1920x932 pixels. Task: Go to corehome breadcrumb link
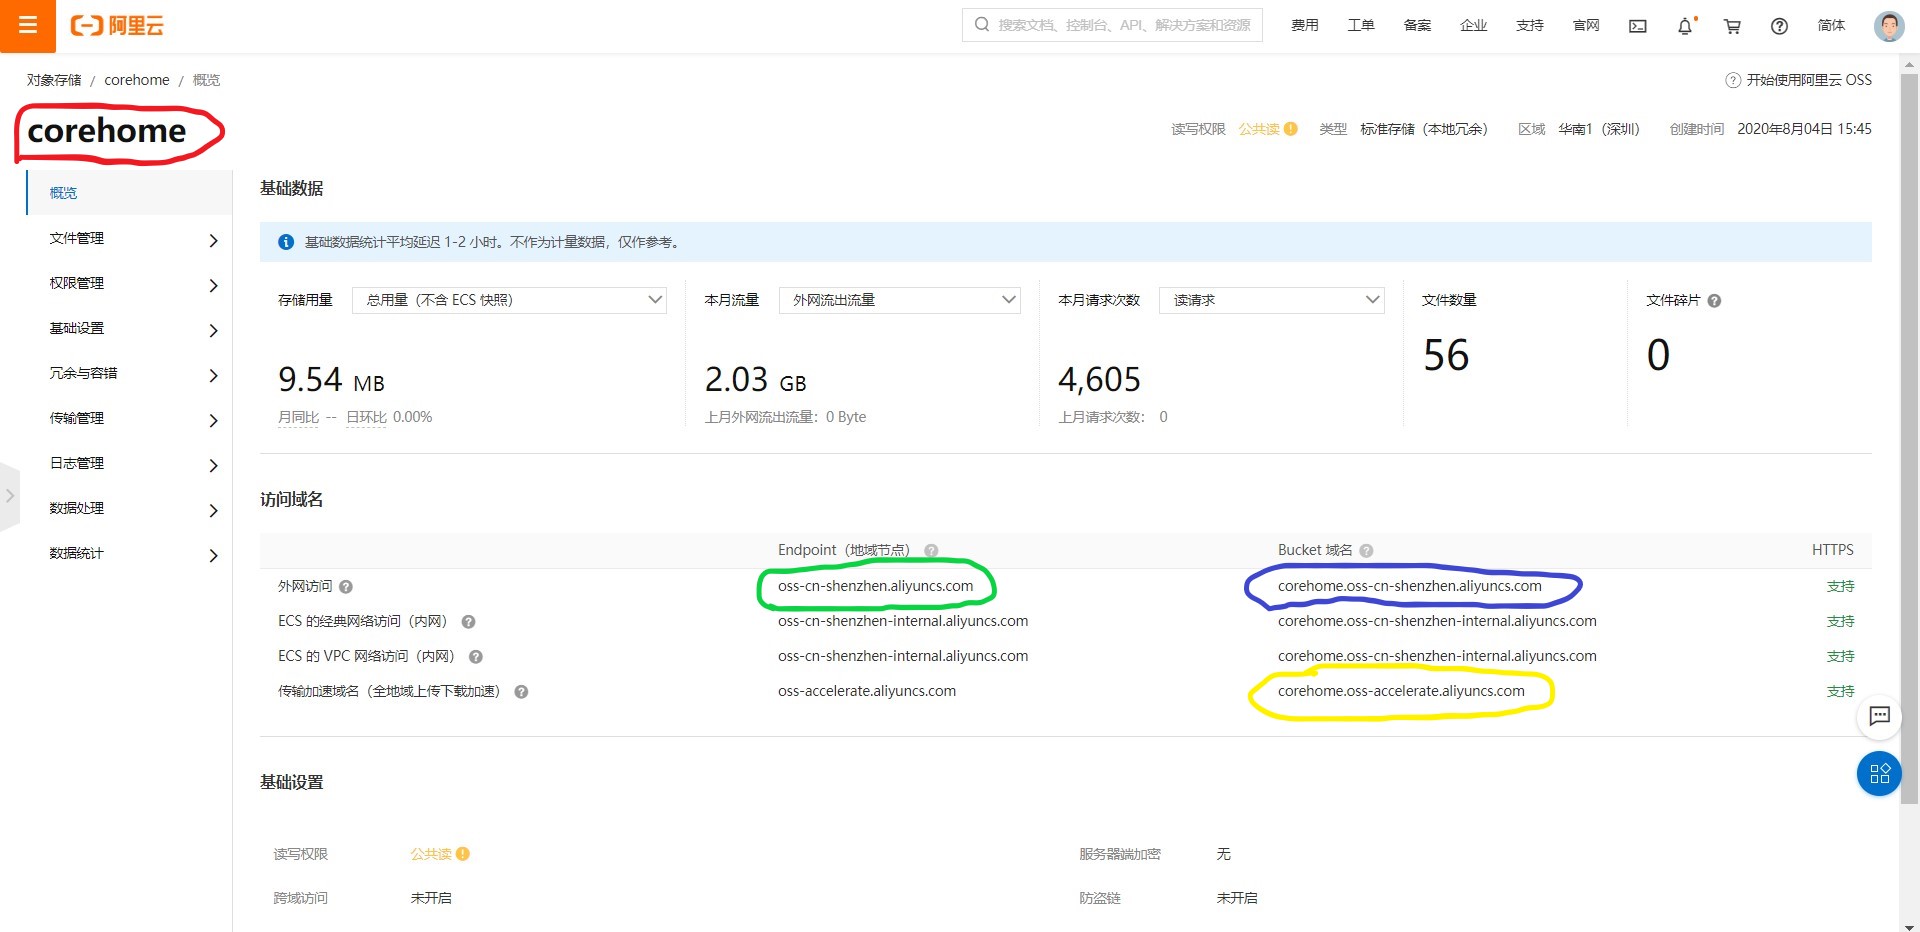pos(137,80)
